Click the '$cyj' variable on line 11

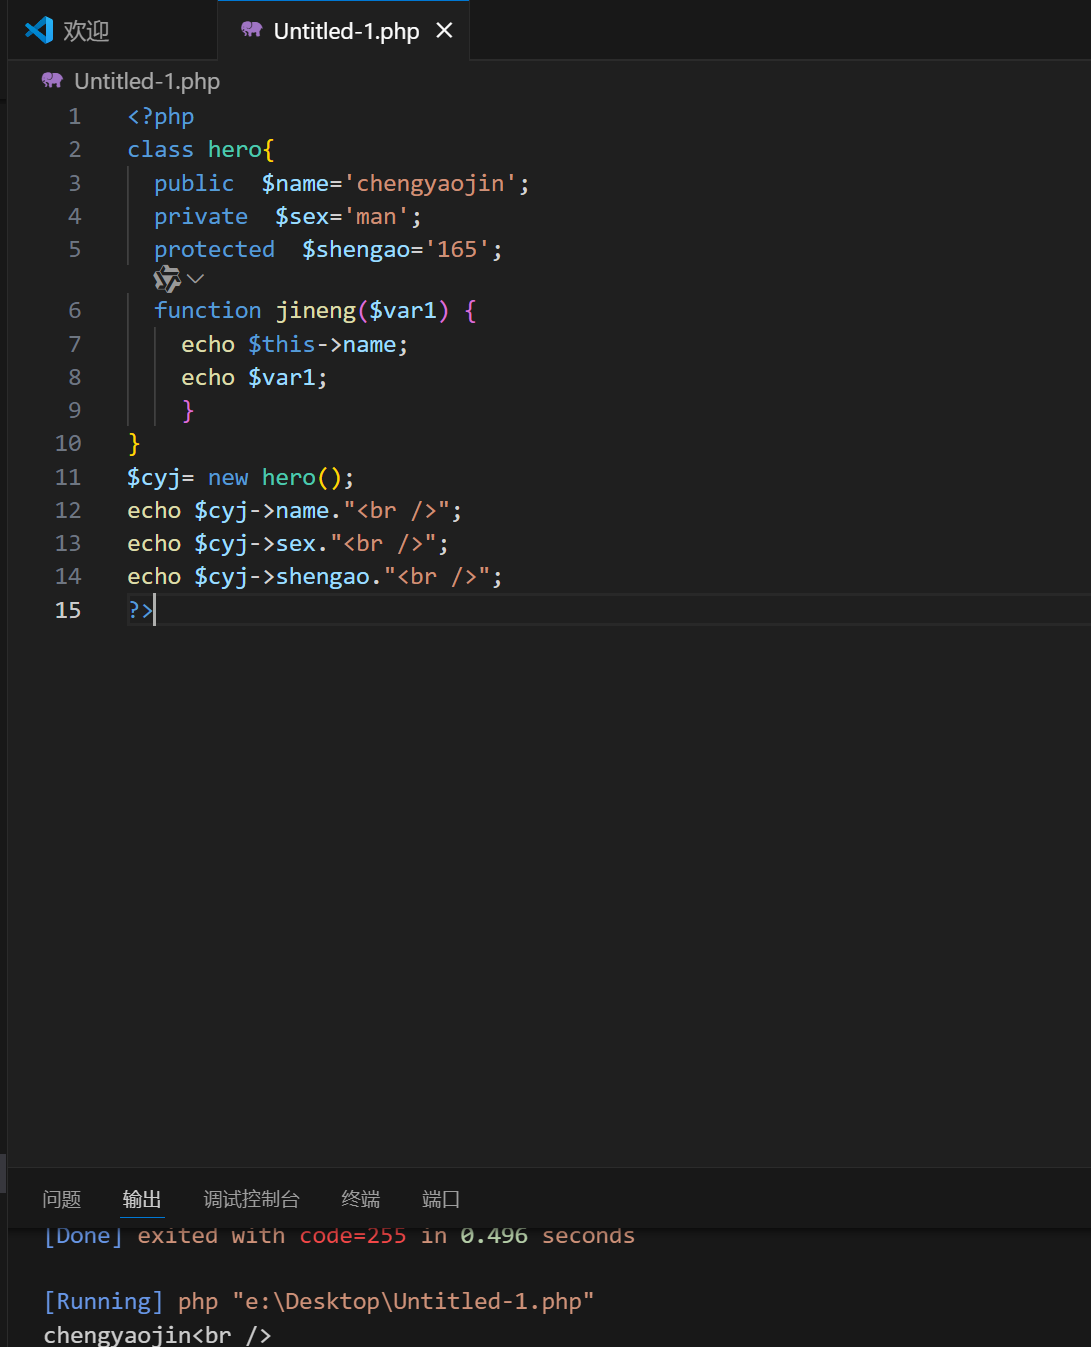[154, 478]
